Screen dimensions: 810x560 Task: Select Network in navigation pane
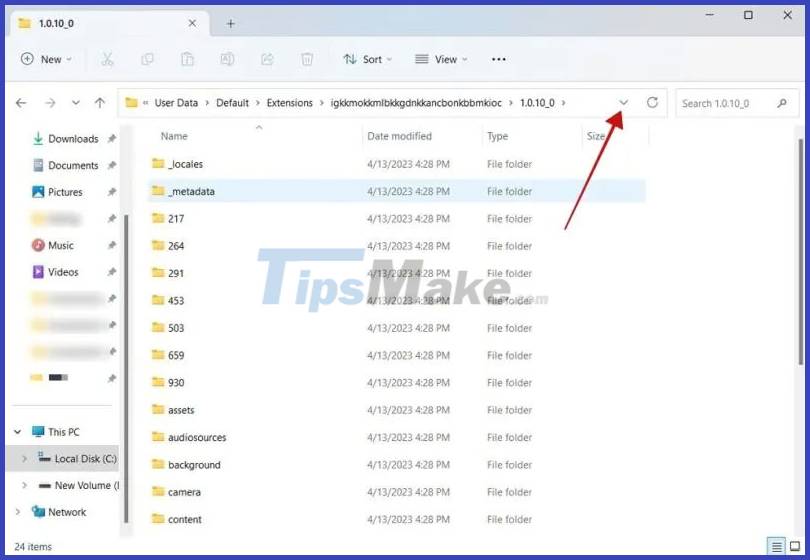(x=59, y=511)
